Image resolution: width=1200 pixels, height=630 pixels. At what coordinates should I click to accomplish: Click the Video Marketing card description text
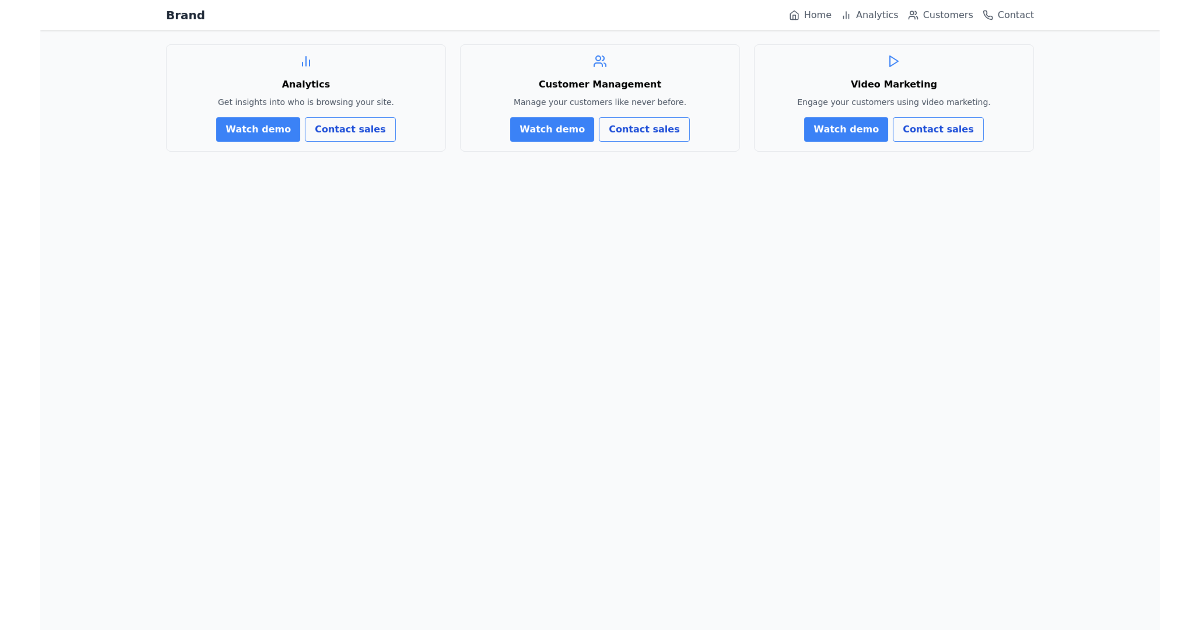pyautogui.click(x=893, y=102)
